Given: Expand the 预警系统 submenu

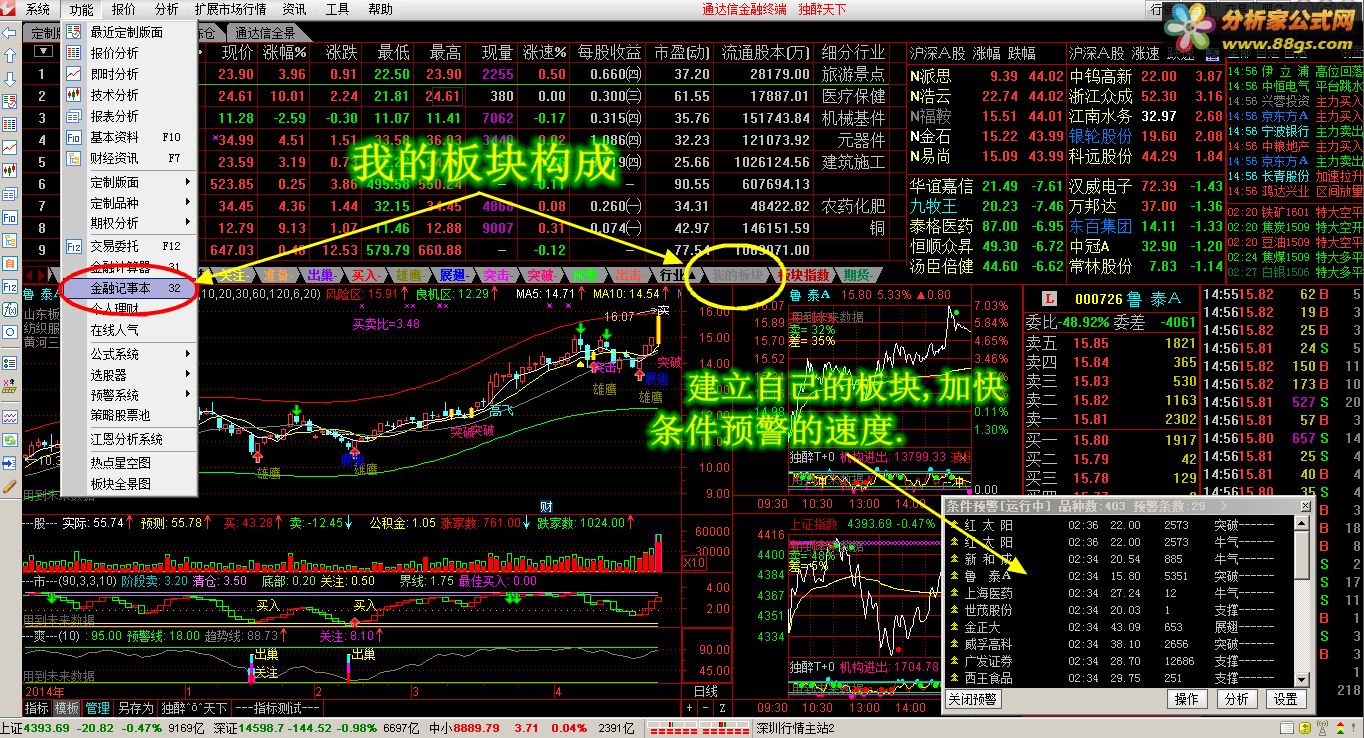Looking at the screenshot, I should pos(129,395).
